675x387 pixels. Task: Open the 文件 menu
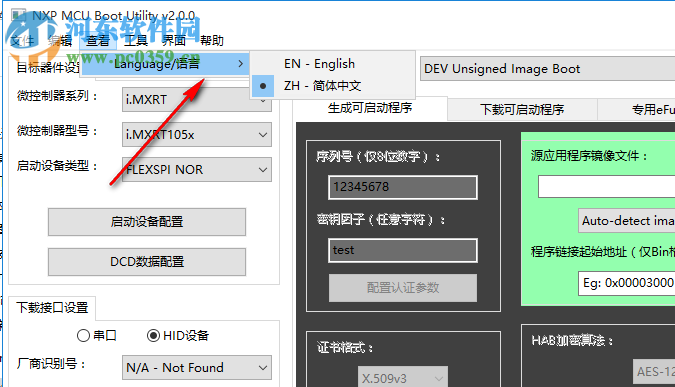coord(22,41)
